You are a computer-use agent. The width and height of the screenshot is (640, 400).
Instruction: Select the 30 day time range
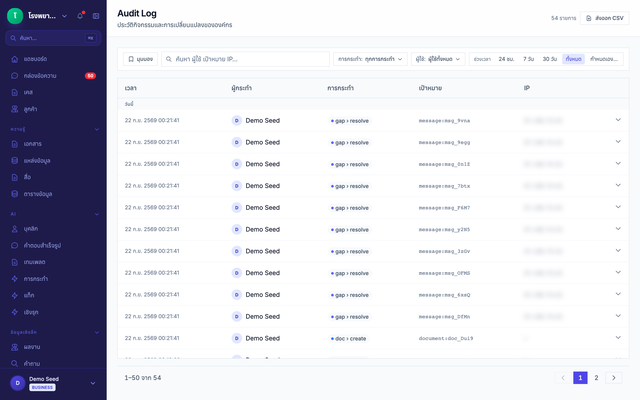(x=550, y=59)
